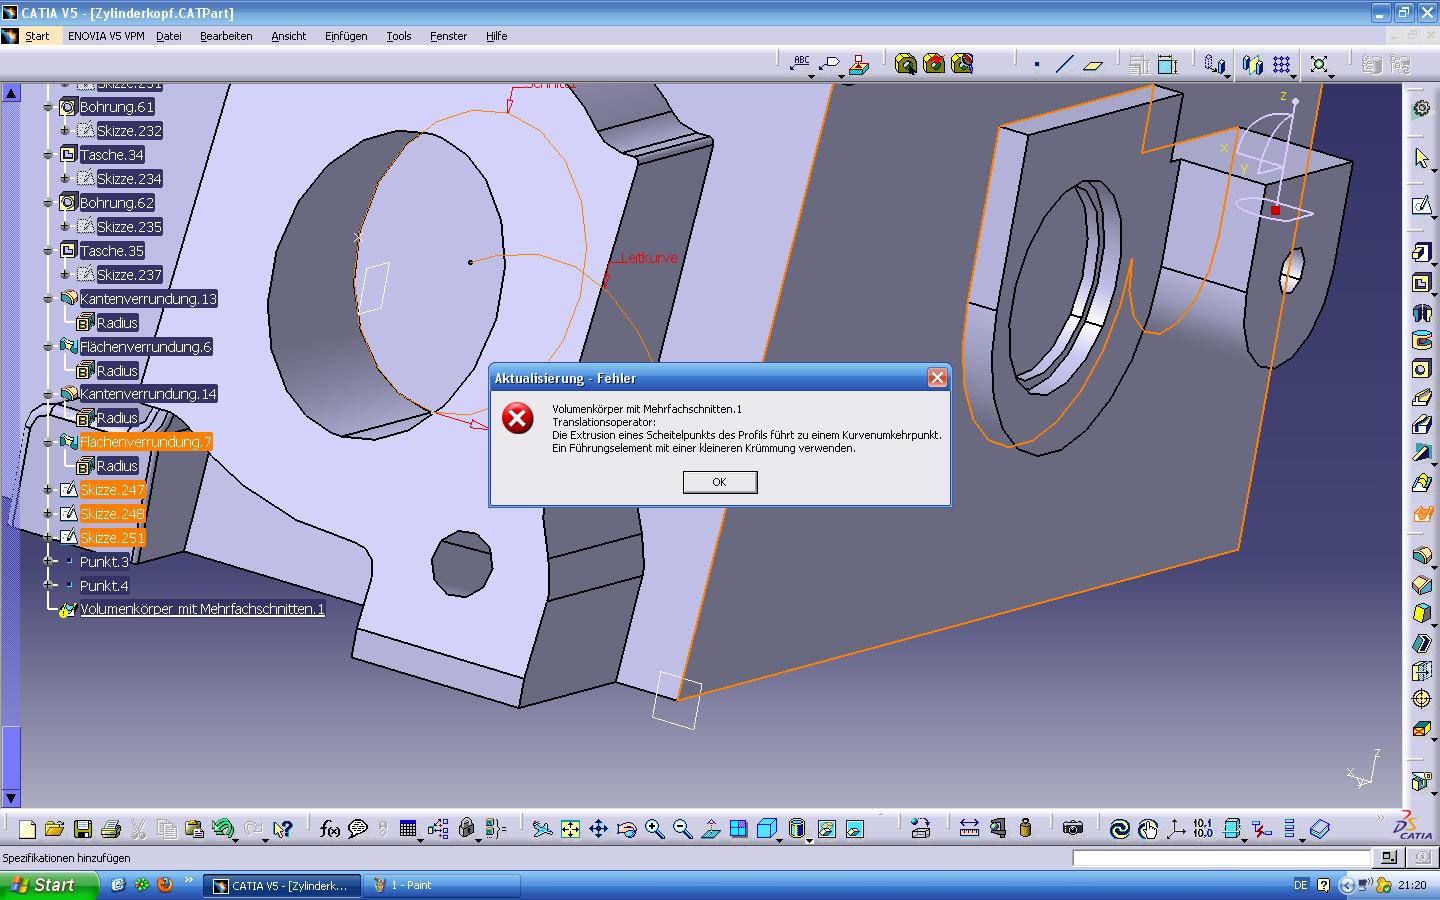Select Skizze.251 in the tree
Viewport: 1440px width, 900px height.
tap(112, 538)
